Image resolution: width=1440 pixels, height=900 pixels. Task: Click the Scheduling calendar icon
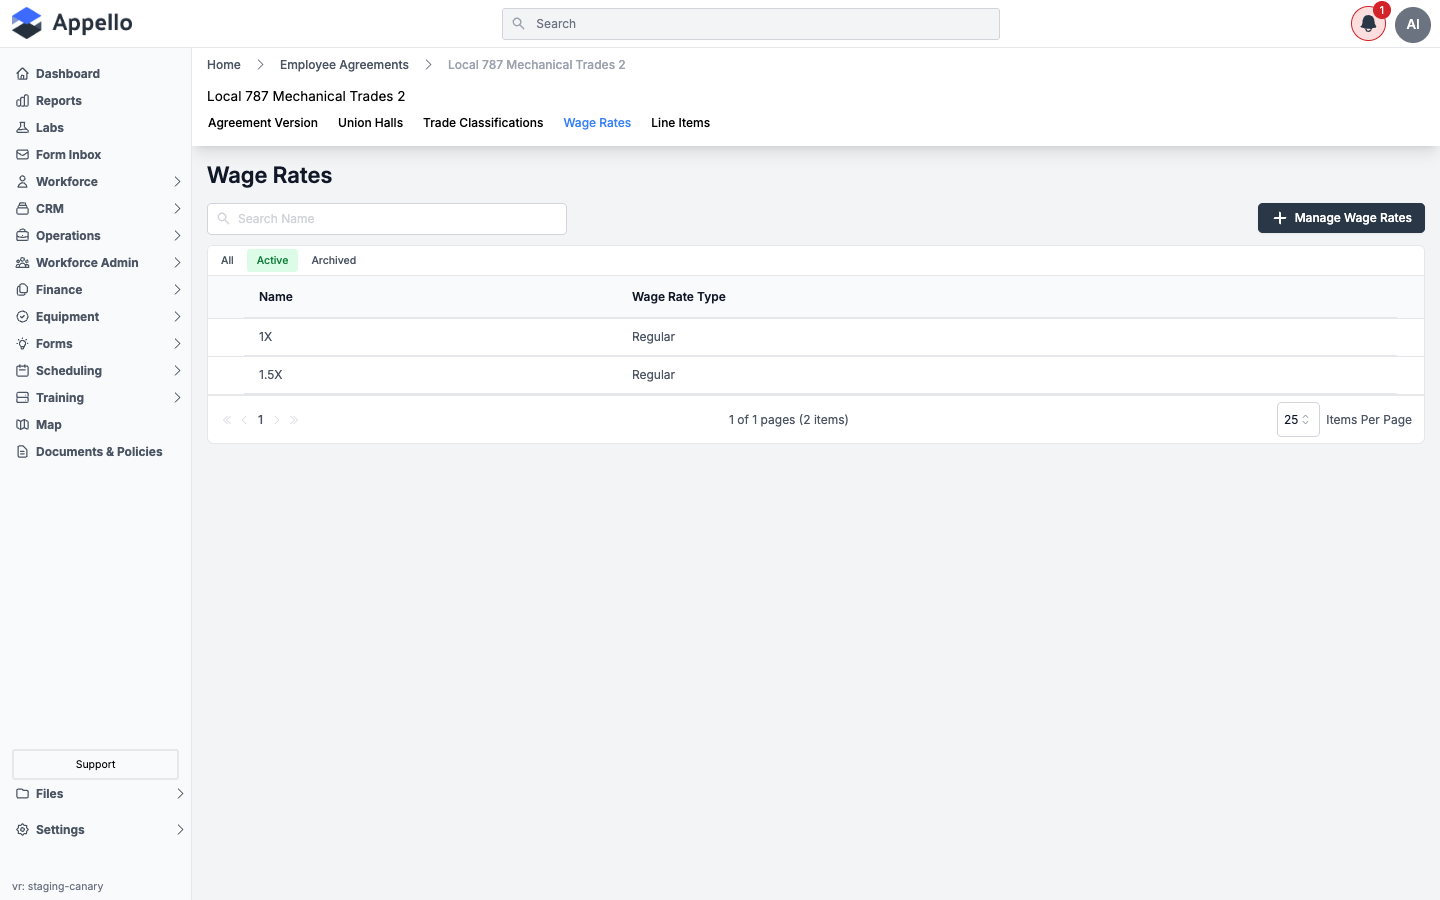point(22,371)
